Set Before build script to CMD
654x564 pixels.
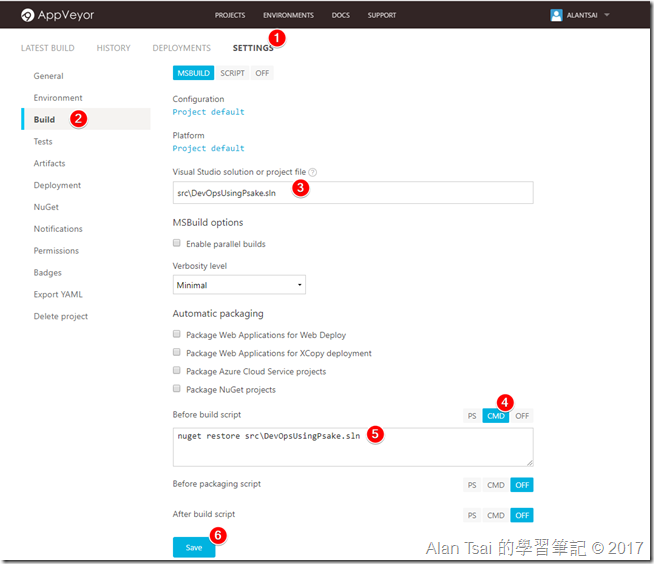(x=496, y=416)
